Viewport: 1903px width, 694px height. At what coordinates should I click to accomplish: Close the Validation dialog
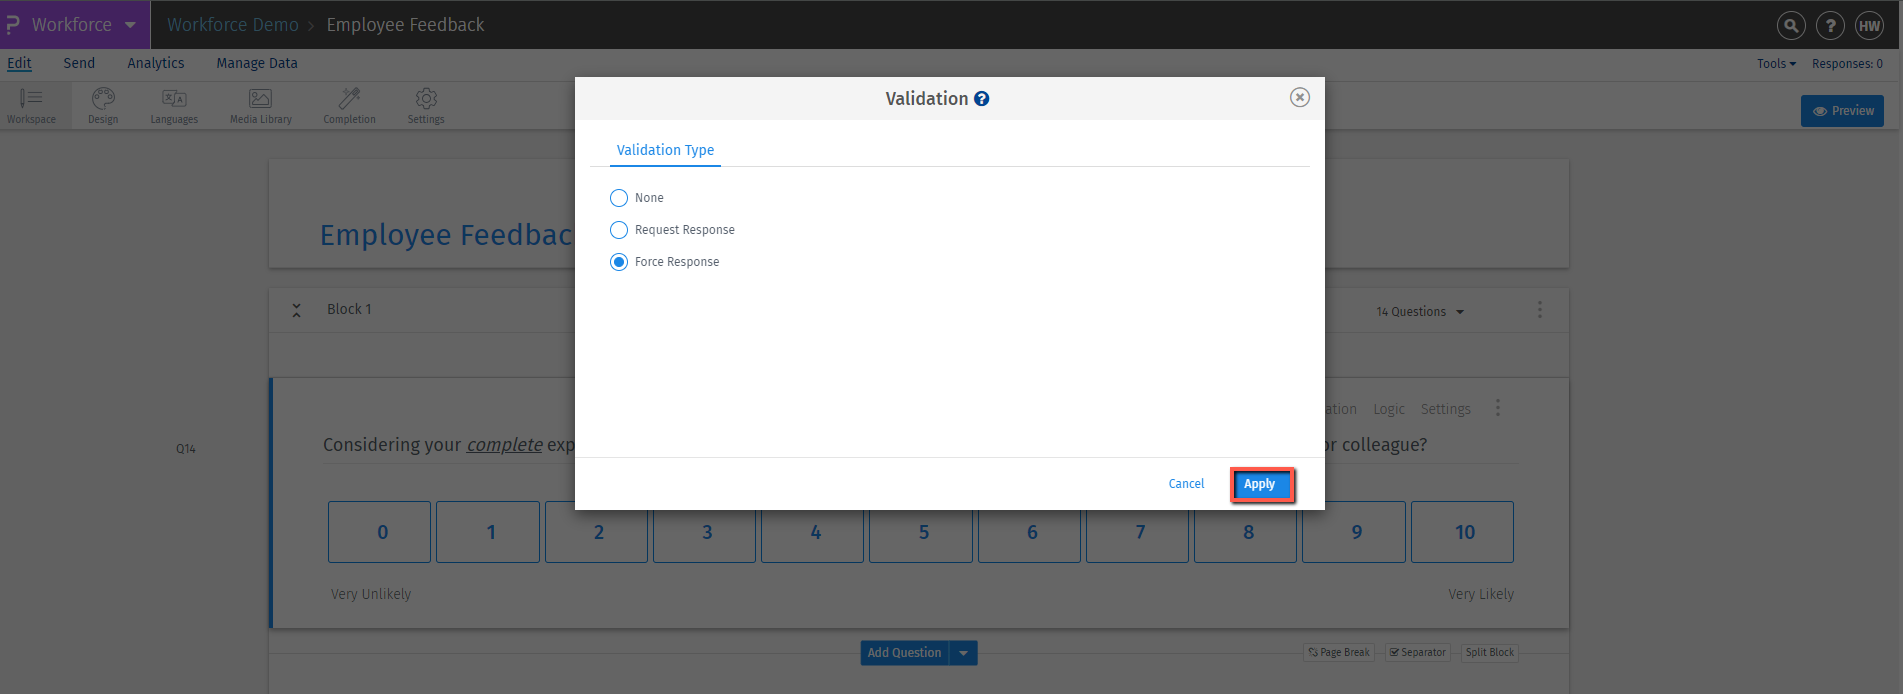(x=1299, y=97)
